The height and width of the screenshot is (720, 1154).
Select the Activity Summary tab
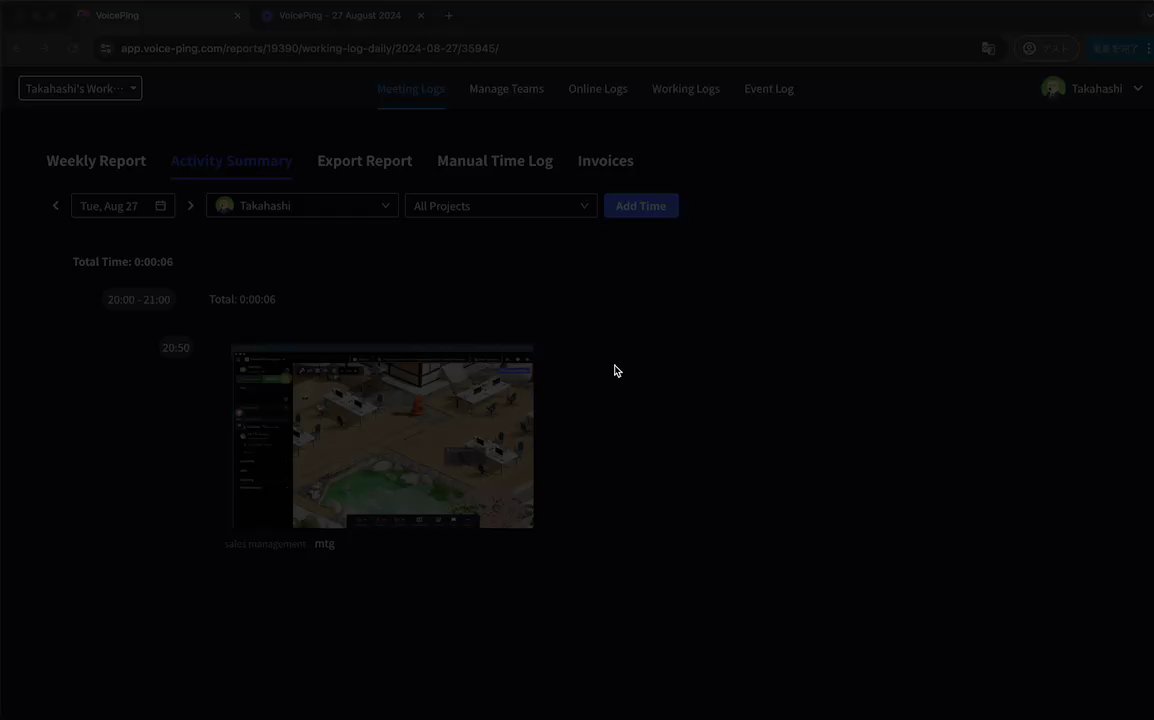click(231, 160)
